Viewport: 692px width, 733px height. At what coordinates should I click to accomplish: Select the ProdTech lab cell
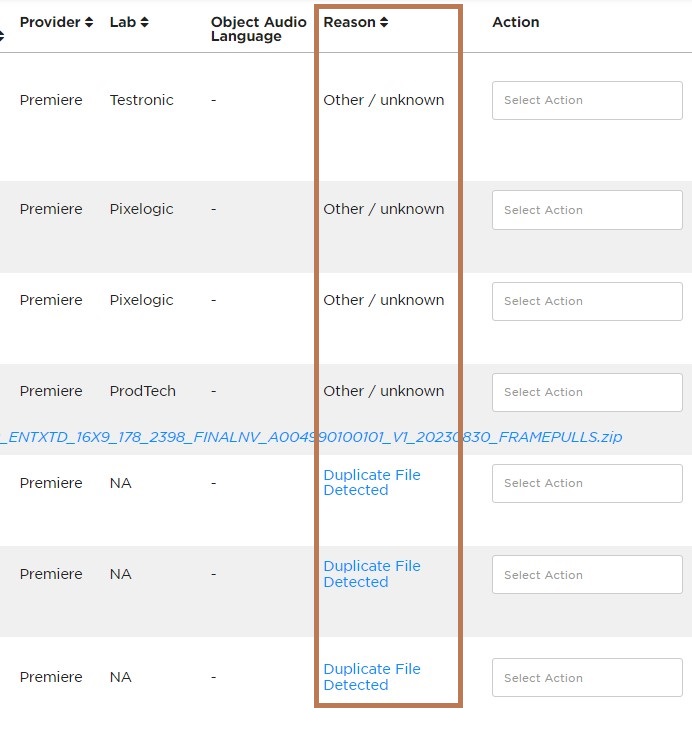tap(143, 391)
